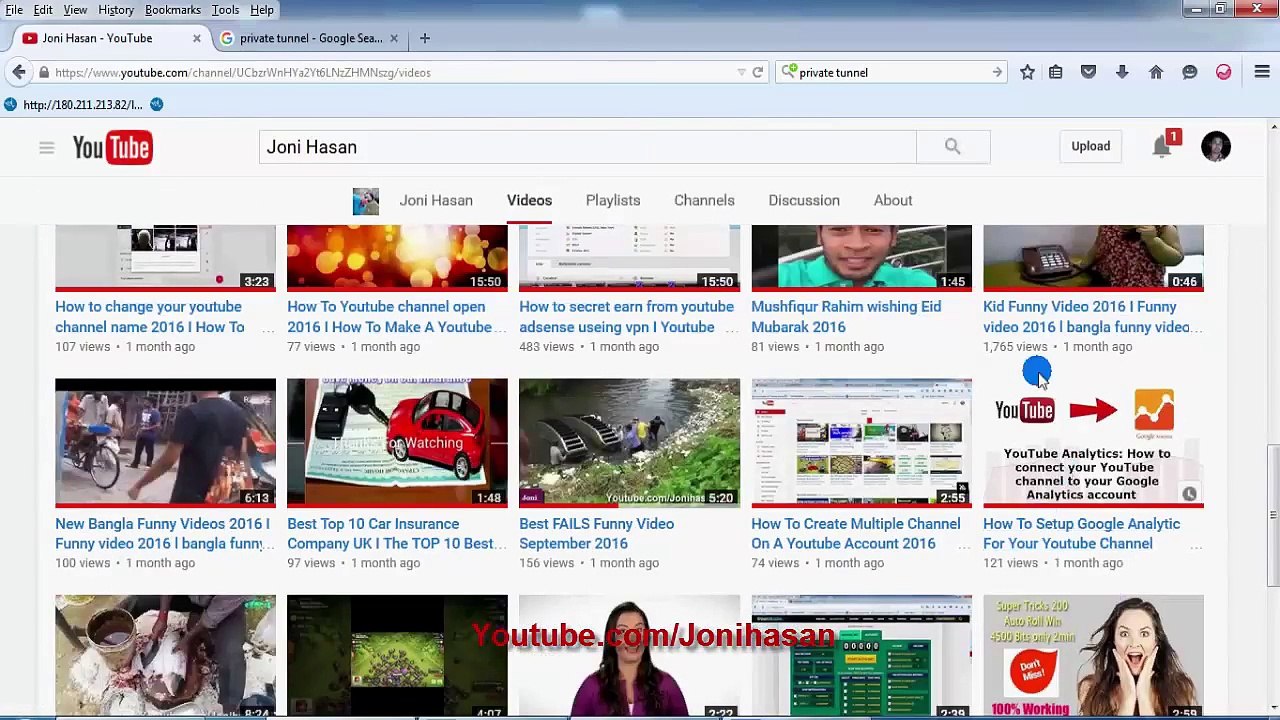Click the YouTube search magnifier button
This screenshot has height=720, width=1280.
point(952,147)
